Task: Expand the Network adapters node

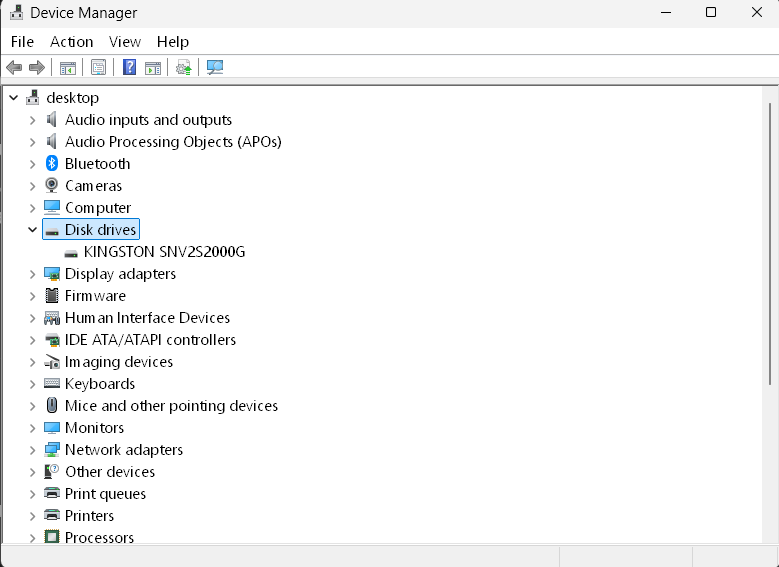Action: point(32,450)
